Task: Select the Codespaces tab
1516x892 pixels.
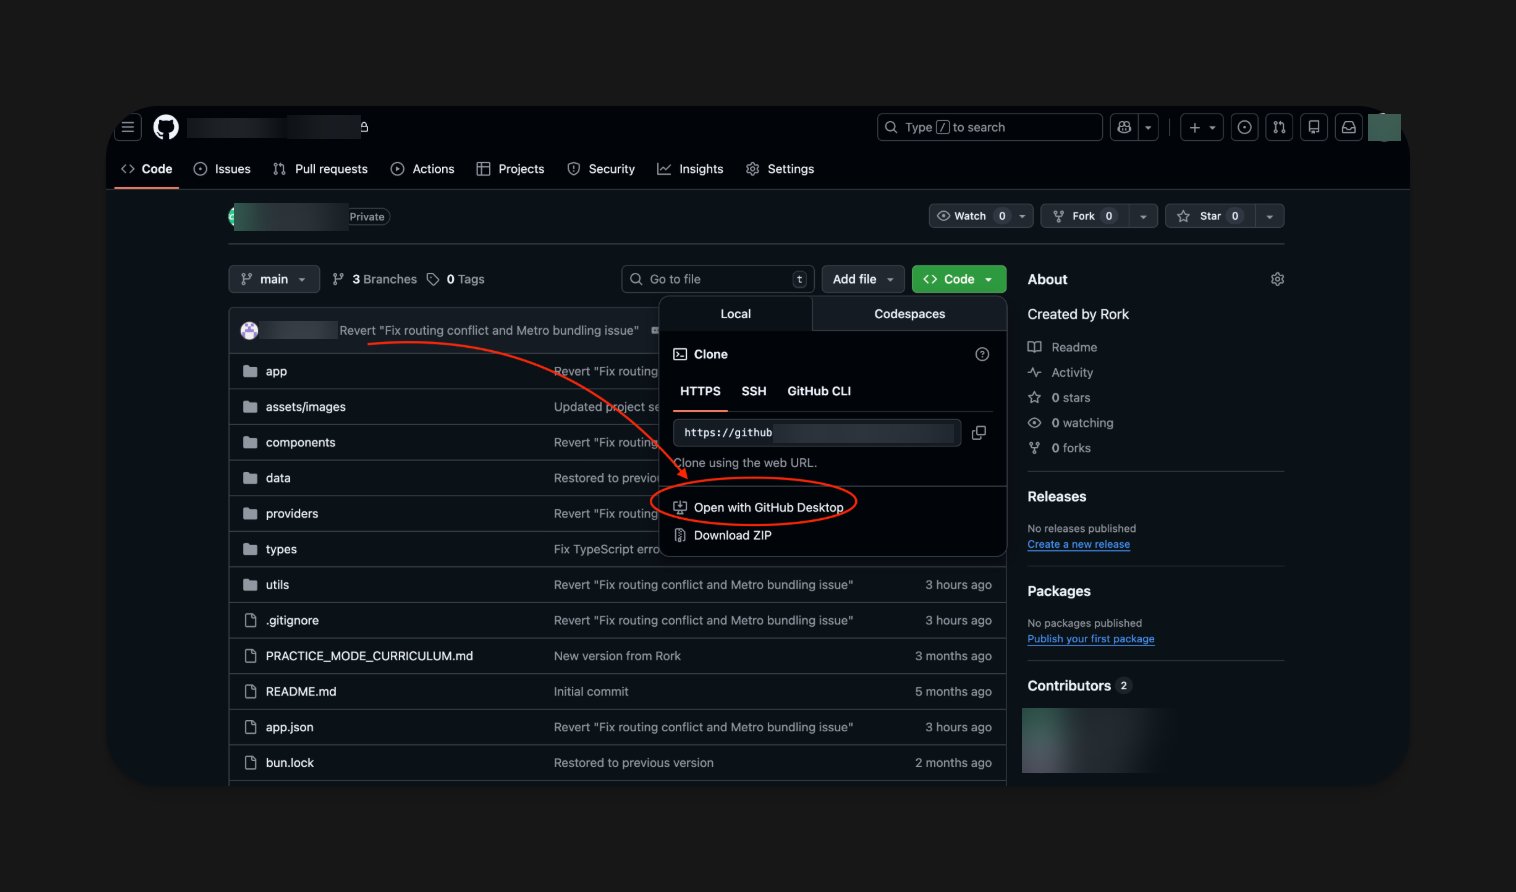Action: [x=910, y=314]
